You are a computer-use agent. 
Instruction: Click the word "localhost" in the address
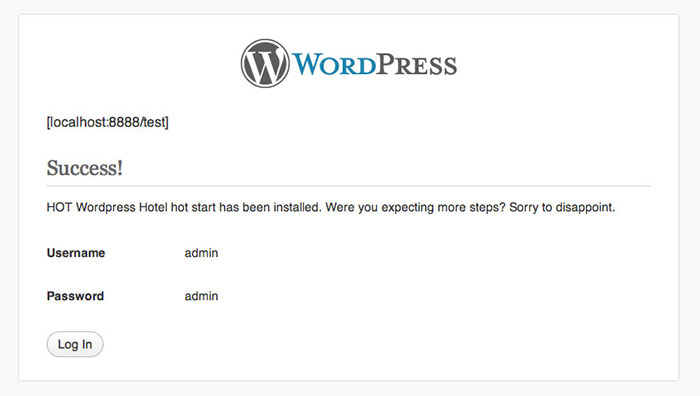78,122
